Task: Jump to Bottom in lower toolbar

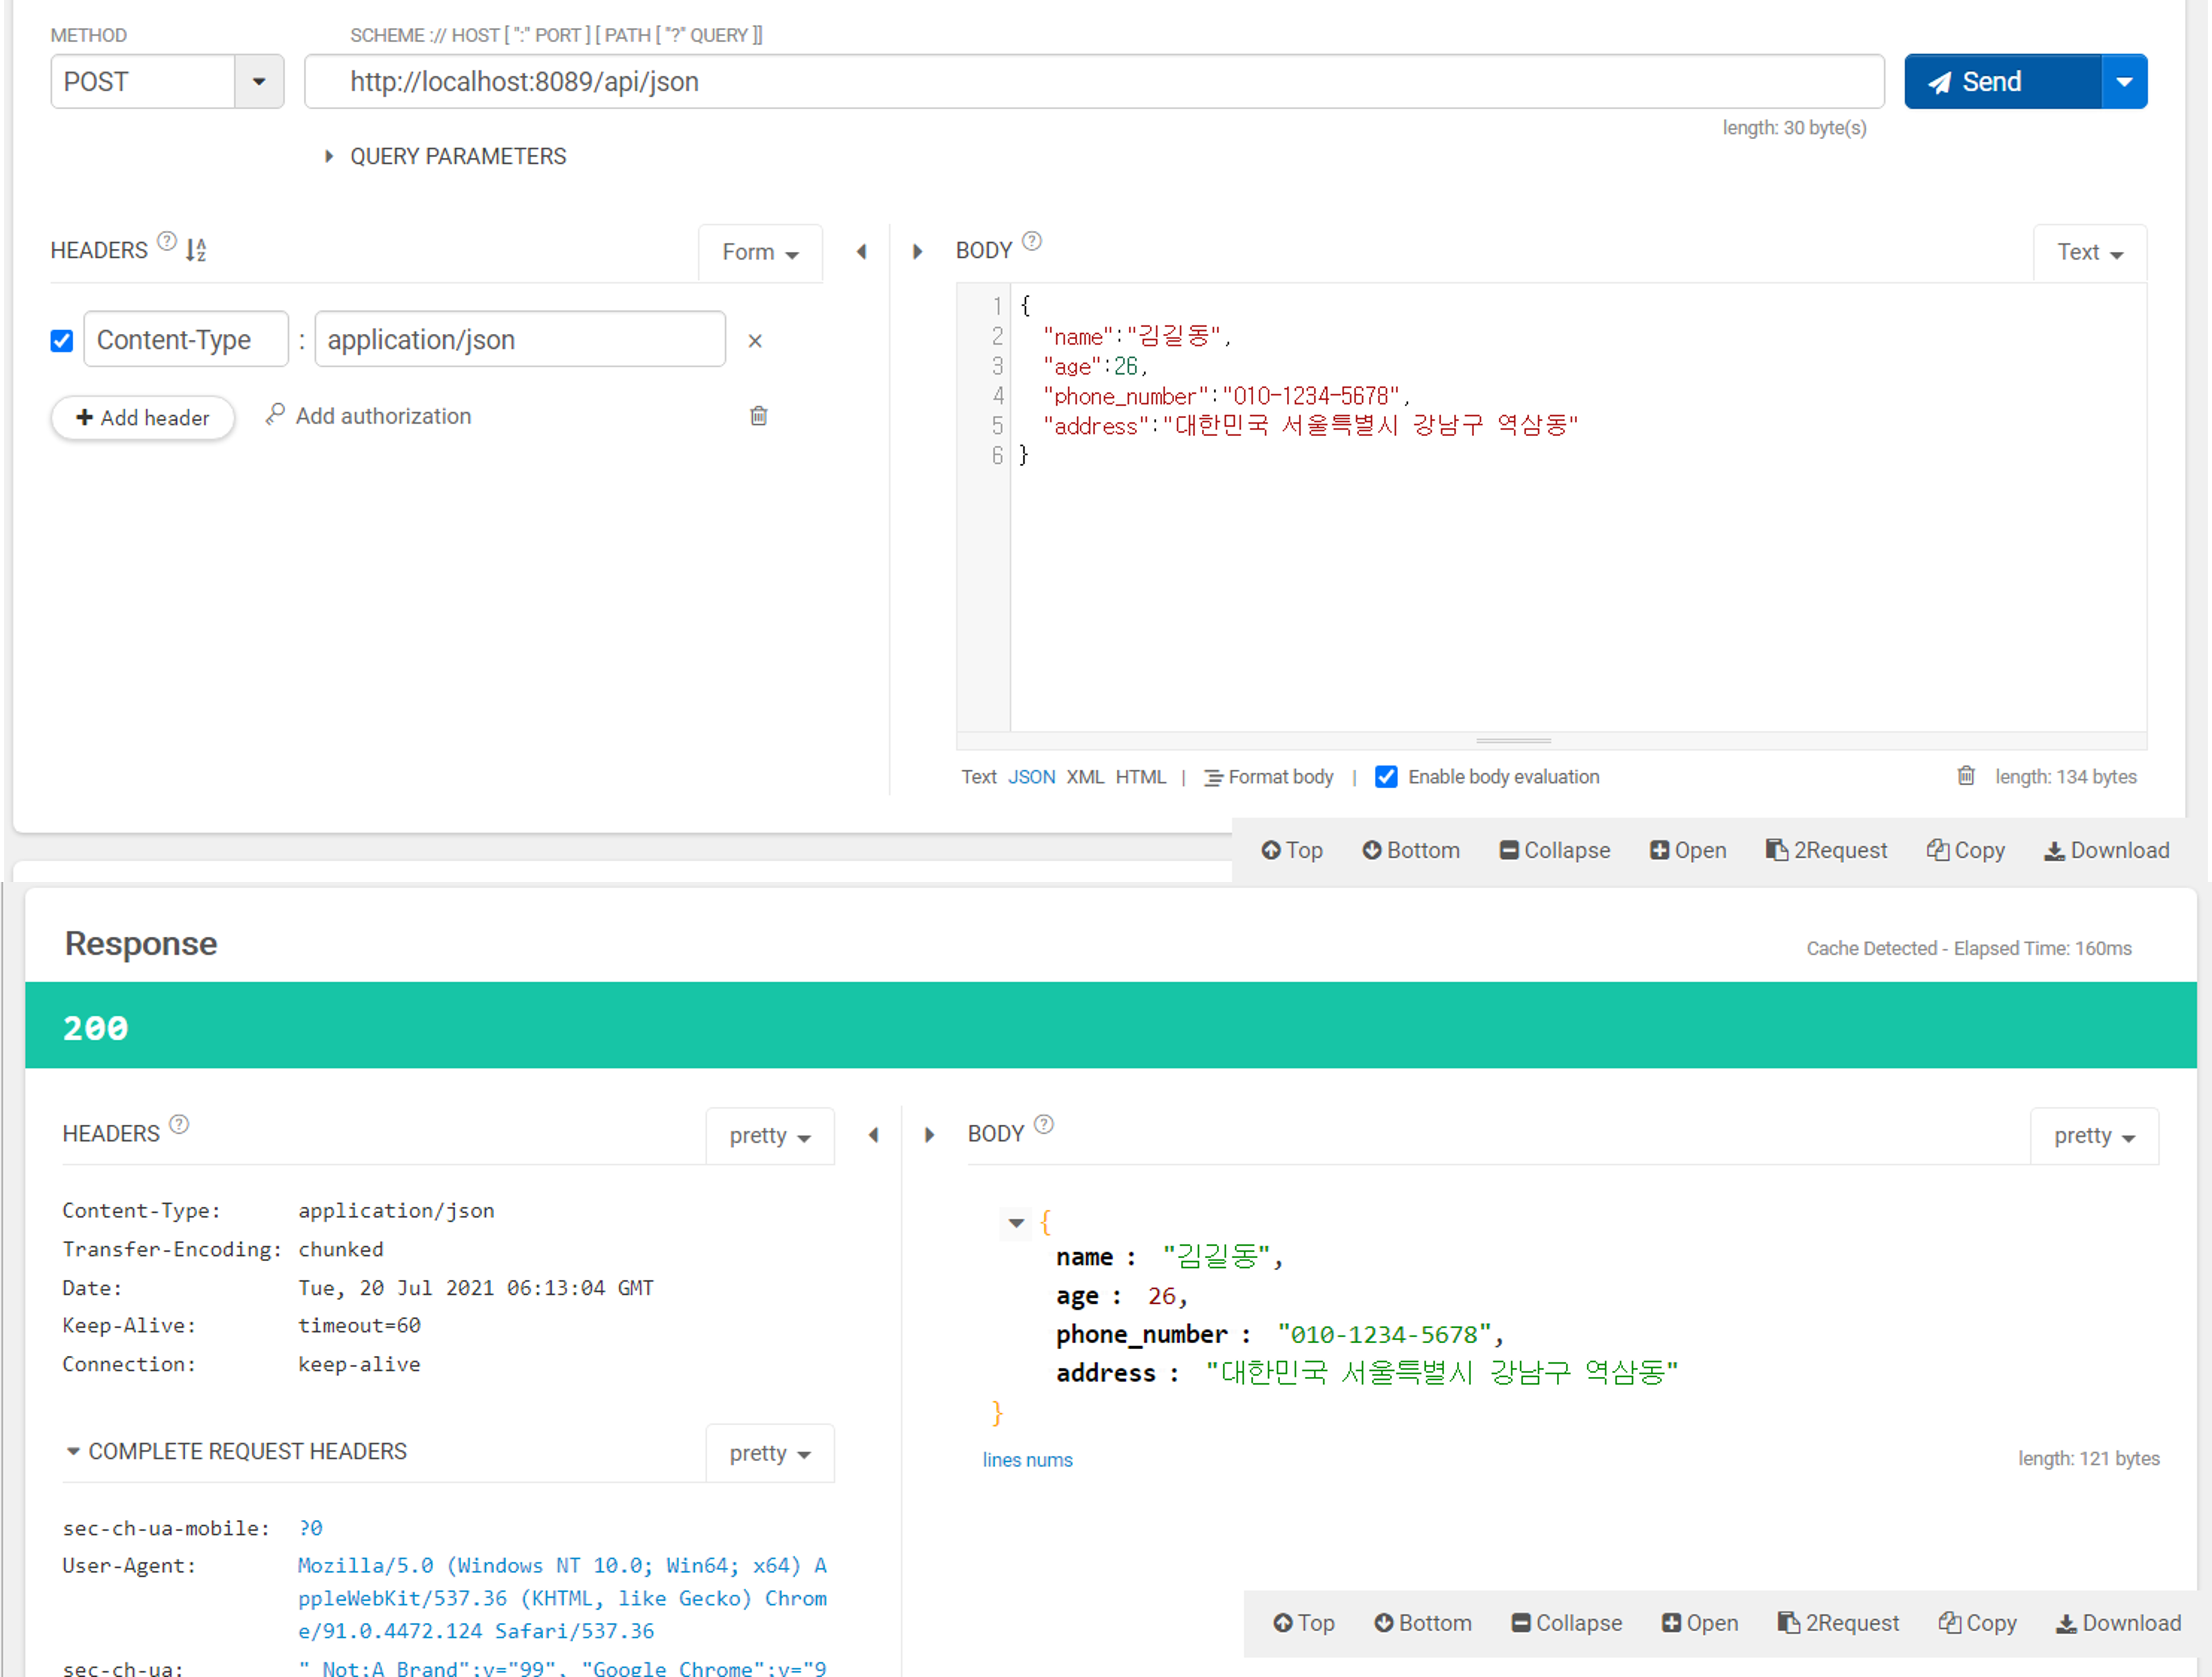Action: tap(1423, 1623)
